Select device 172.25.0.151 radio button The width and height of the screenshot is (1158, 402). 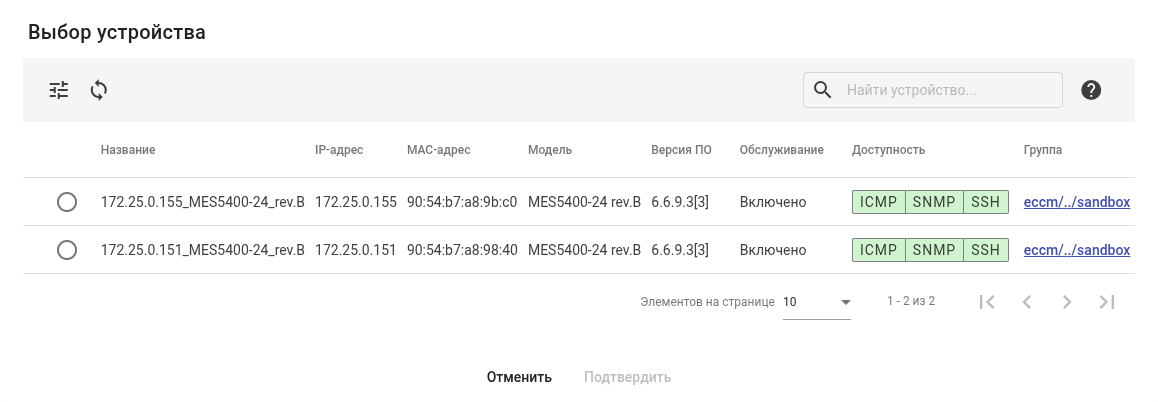tap(67, 250)
